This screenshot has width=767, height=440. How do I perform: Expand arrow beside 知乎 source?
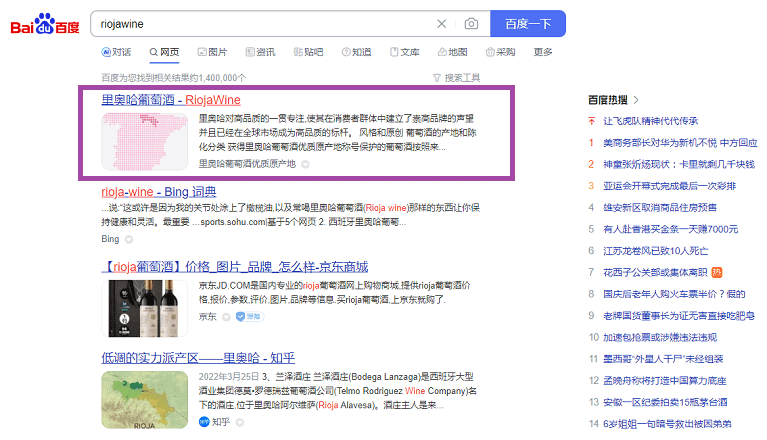click(240, 422)
